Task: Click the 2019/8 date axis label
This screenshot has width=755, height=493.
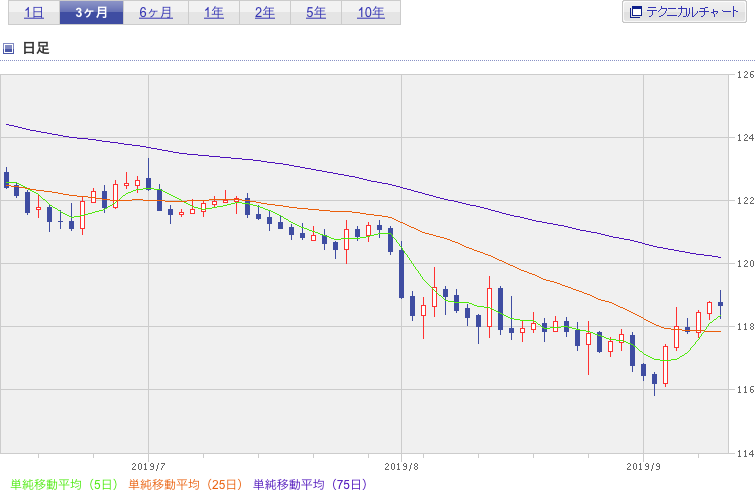Action: [402, 467]
